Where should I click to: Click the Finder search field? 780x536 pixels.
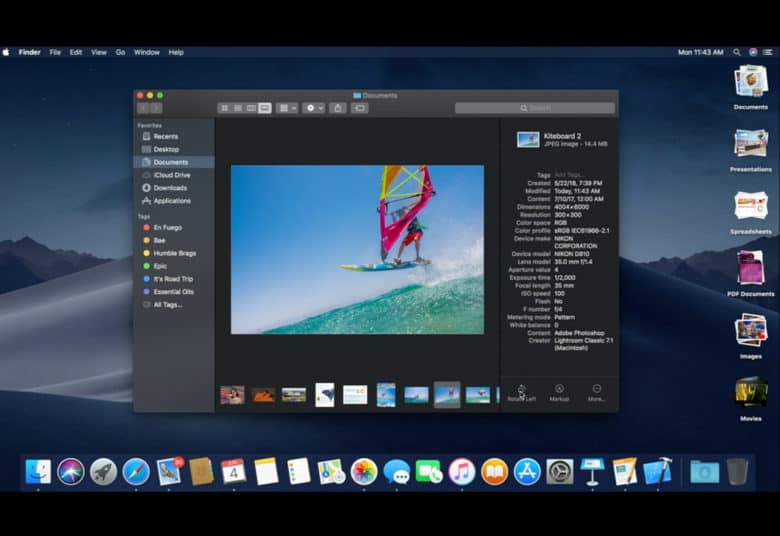click(535, 108)
